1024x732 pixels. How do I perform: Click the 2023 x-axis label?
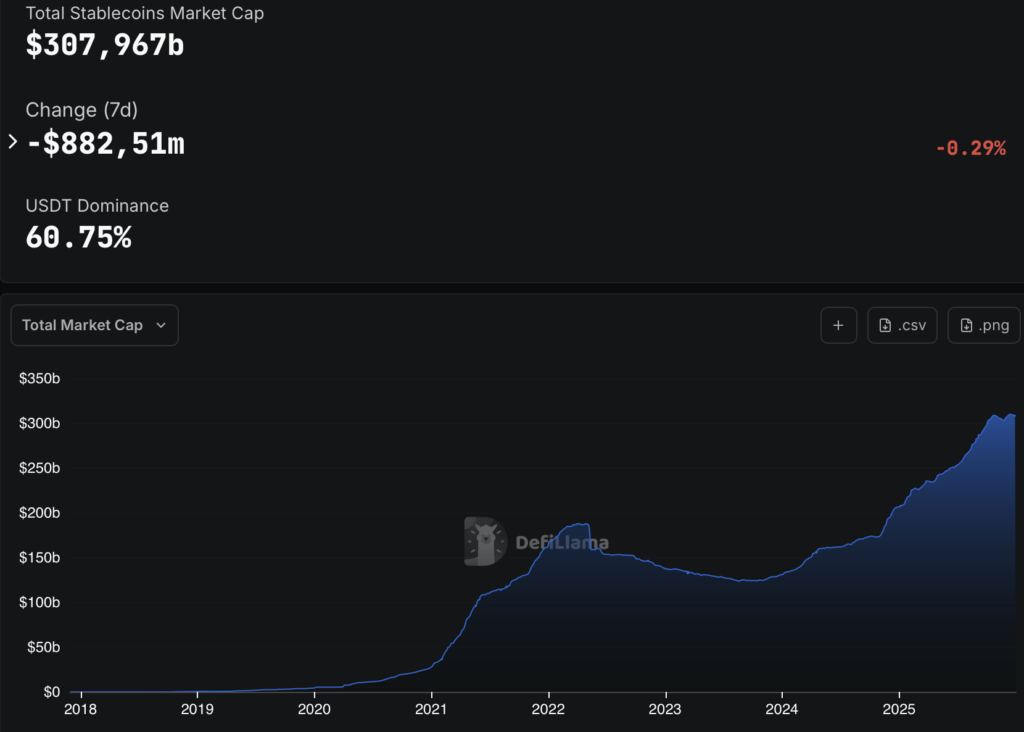click(x=665, y=709)
